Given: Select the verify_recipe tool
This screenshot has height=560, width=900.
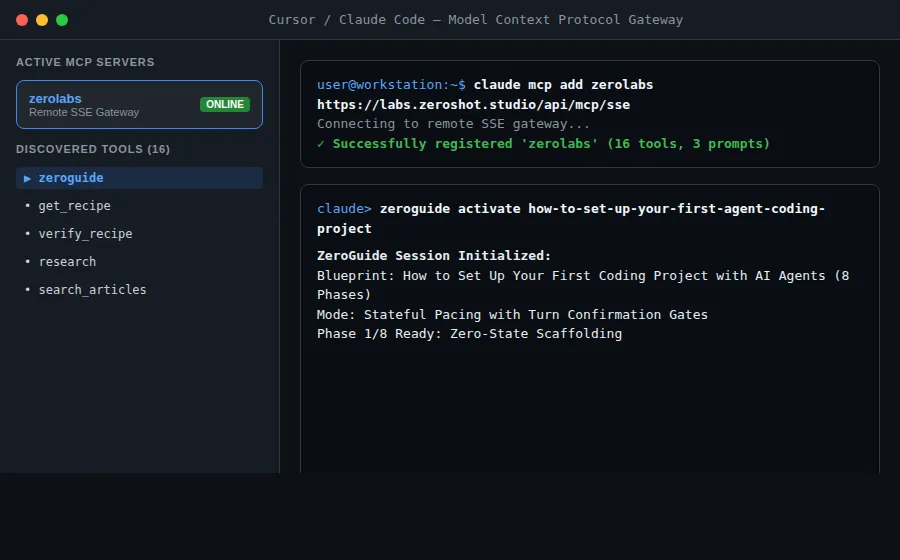Looking at the screenshot, I should pos(86,234).
